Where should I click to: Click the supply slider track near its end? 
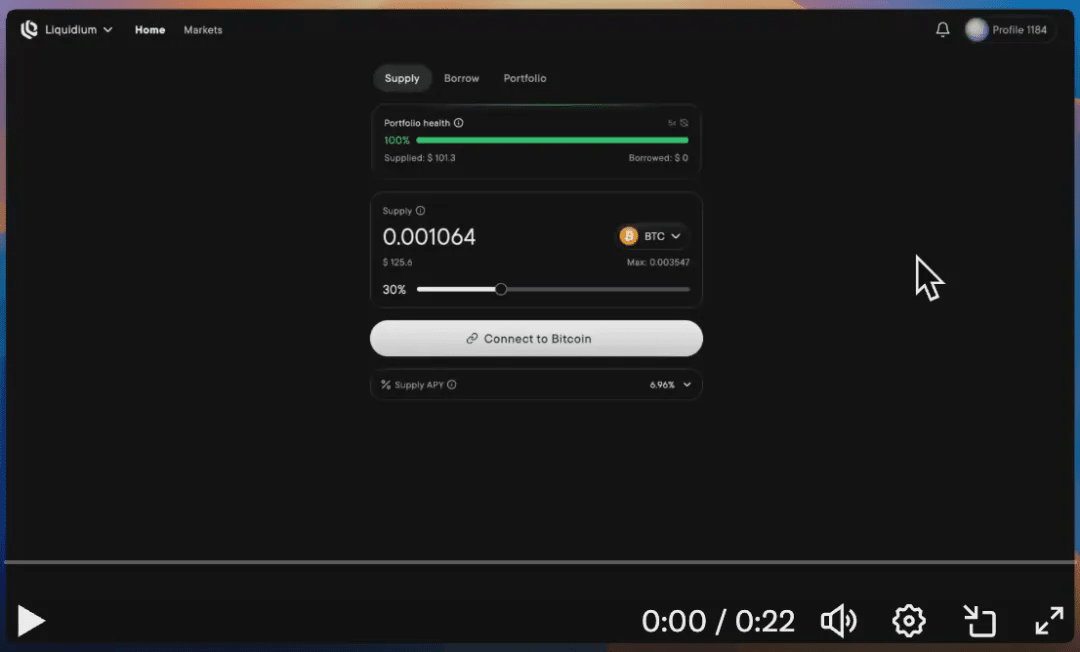(x=682, y=289)
